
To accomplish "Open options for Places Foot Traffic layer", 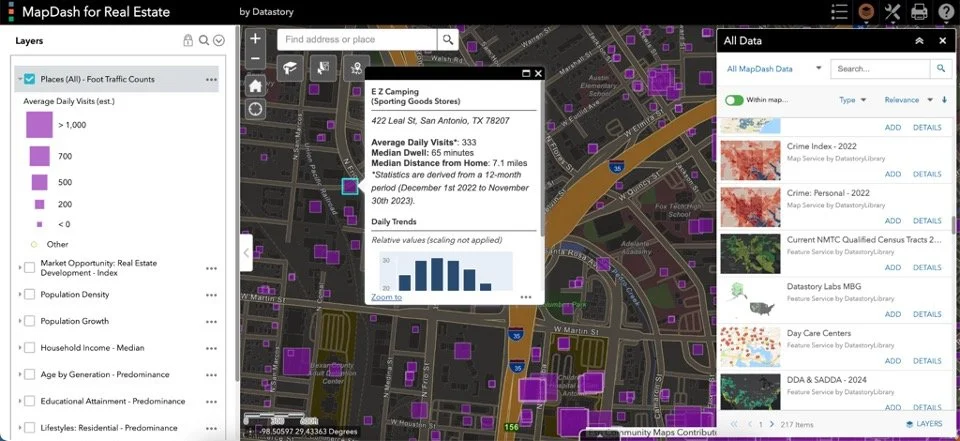I will pyautogui.click(x=212, y=80).
